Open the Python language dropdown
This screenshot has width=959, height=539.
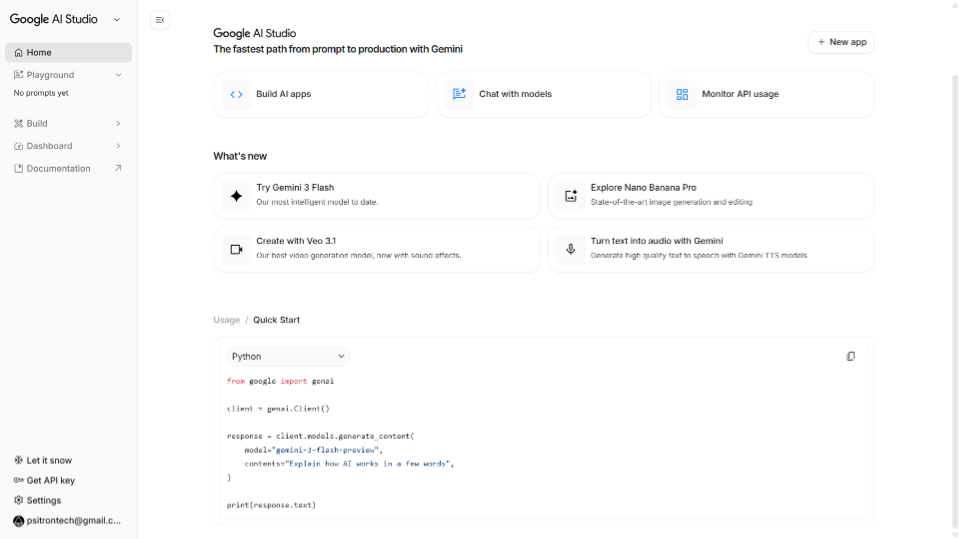pyautogui.click(x=287, y=356)
